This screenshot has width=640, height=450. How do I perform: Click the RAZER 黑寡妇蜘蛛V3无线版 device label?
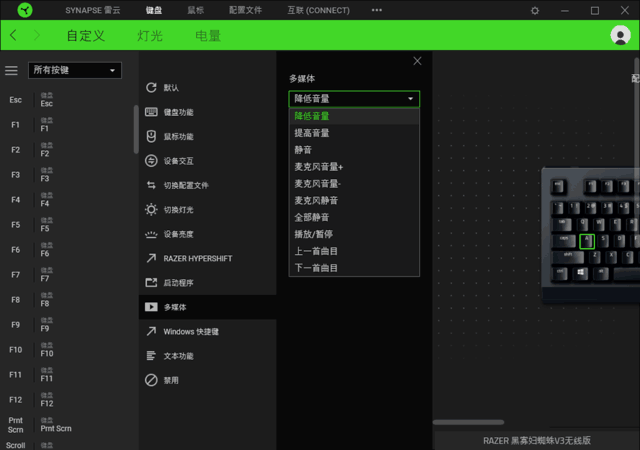(537, 441)
